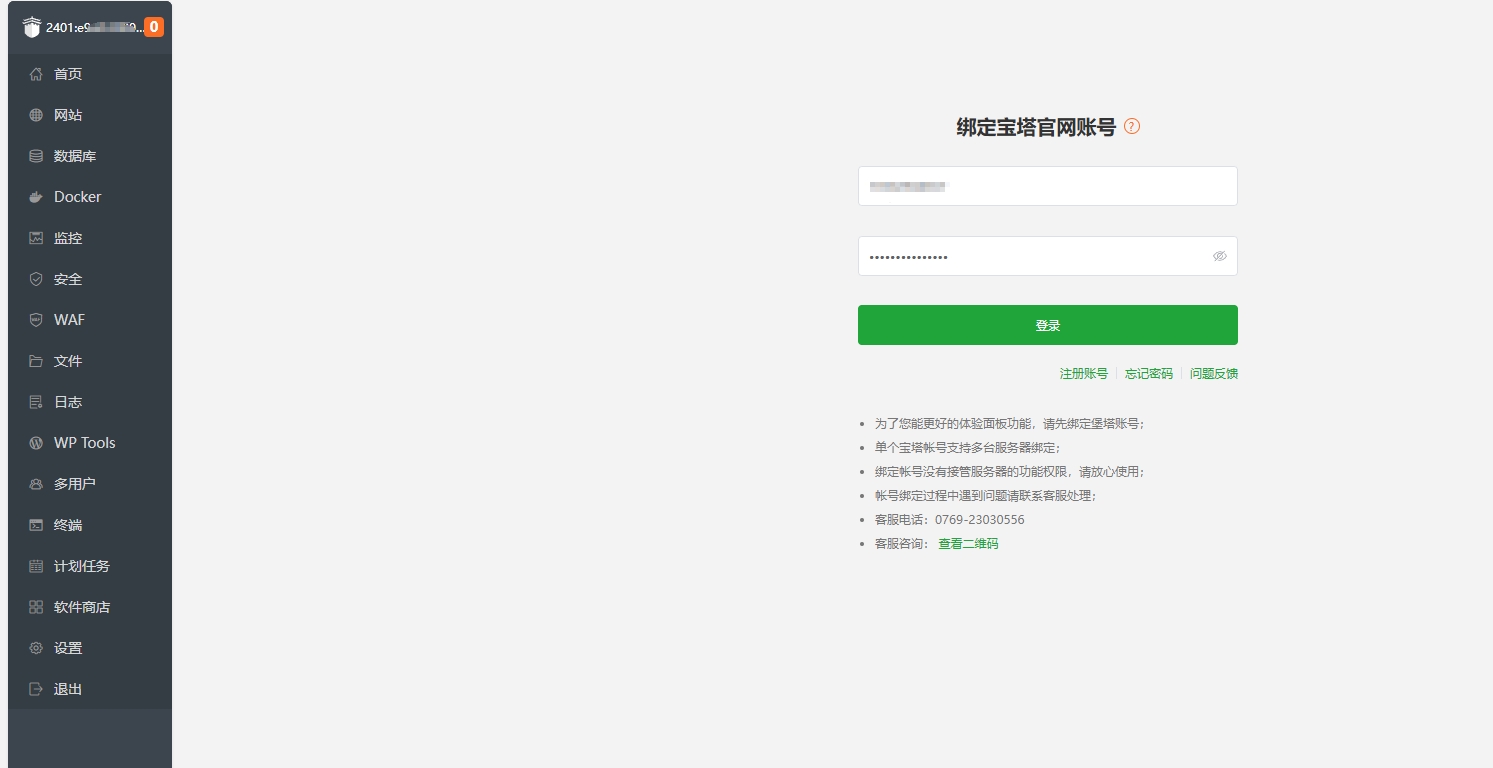
Task: Click the calendar icon beside 计划任务
Action: (36, 566)
